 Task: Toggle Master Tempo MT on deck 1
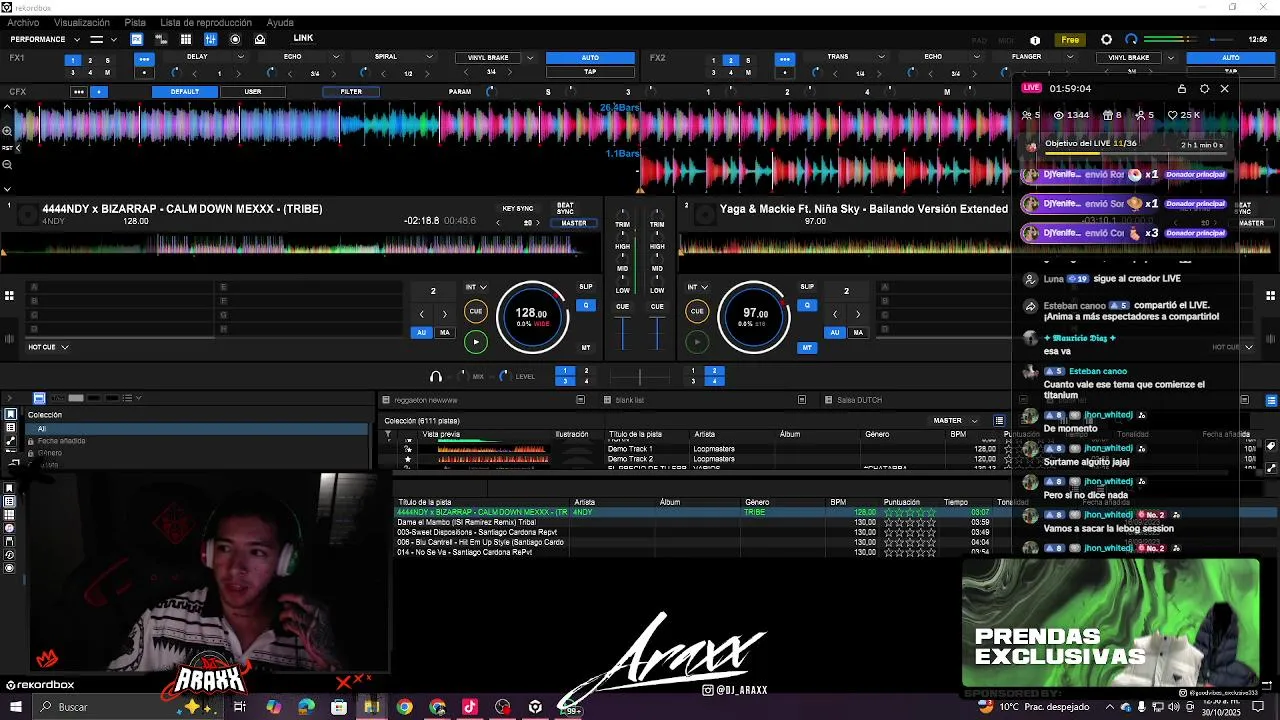tap(586, 348)
